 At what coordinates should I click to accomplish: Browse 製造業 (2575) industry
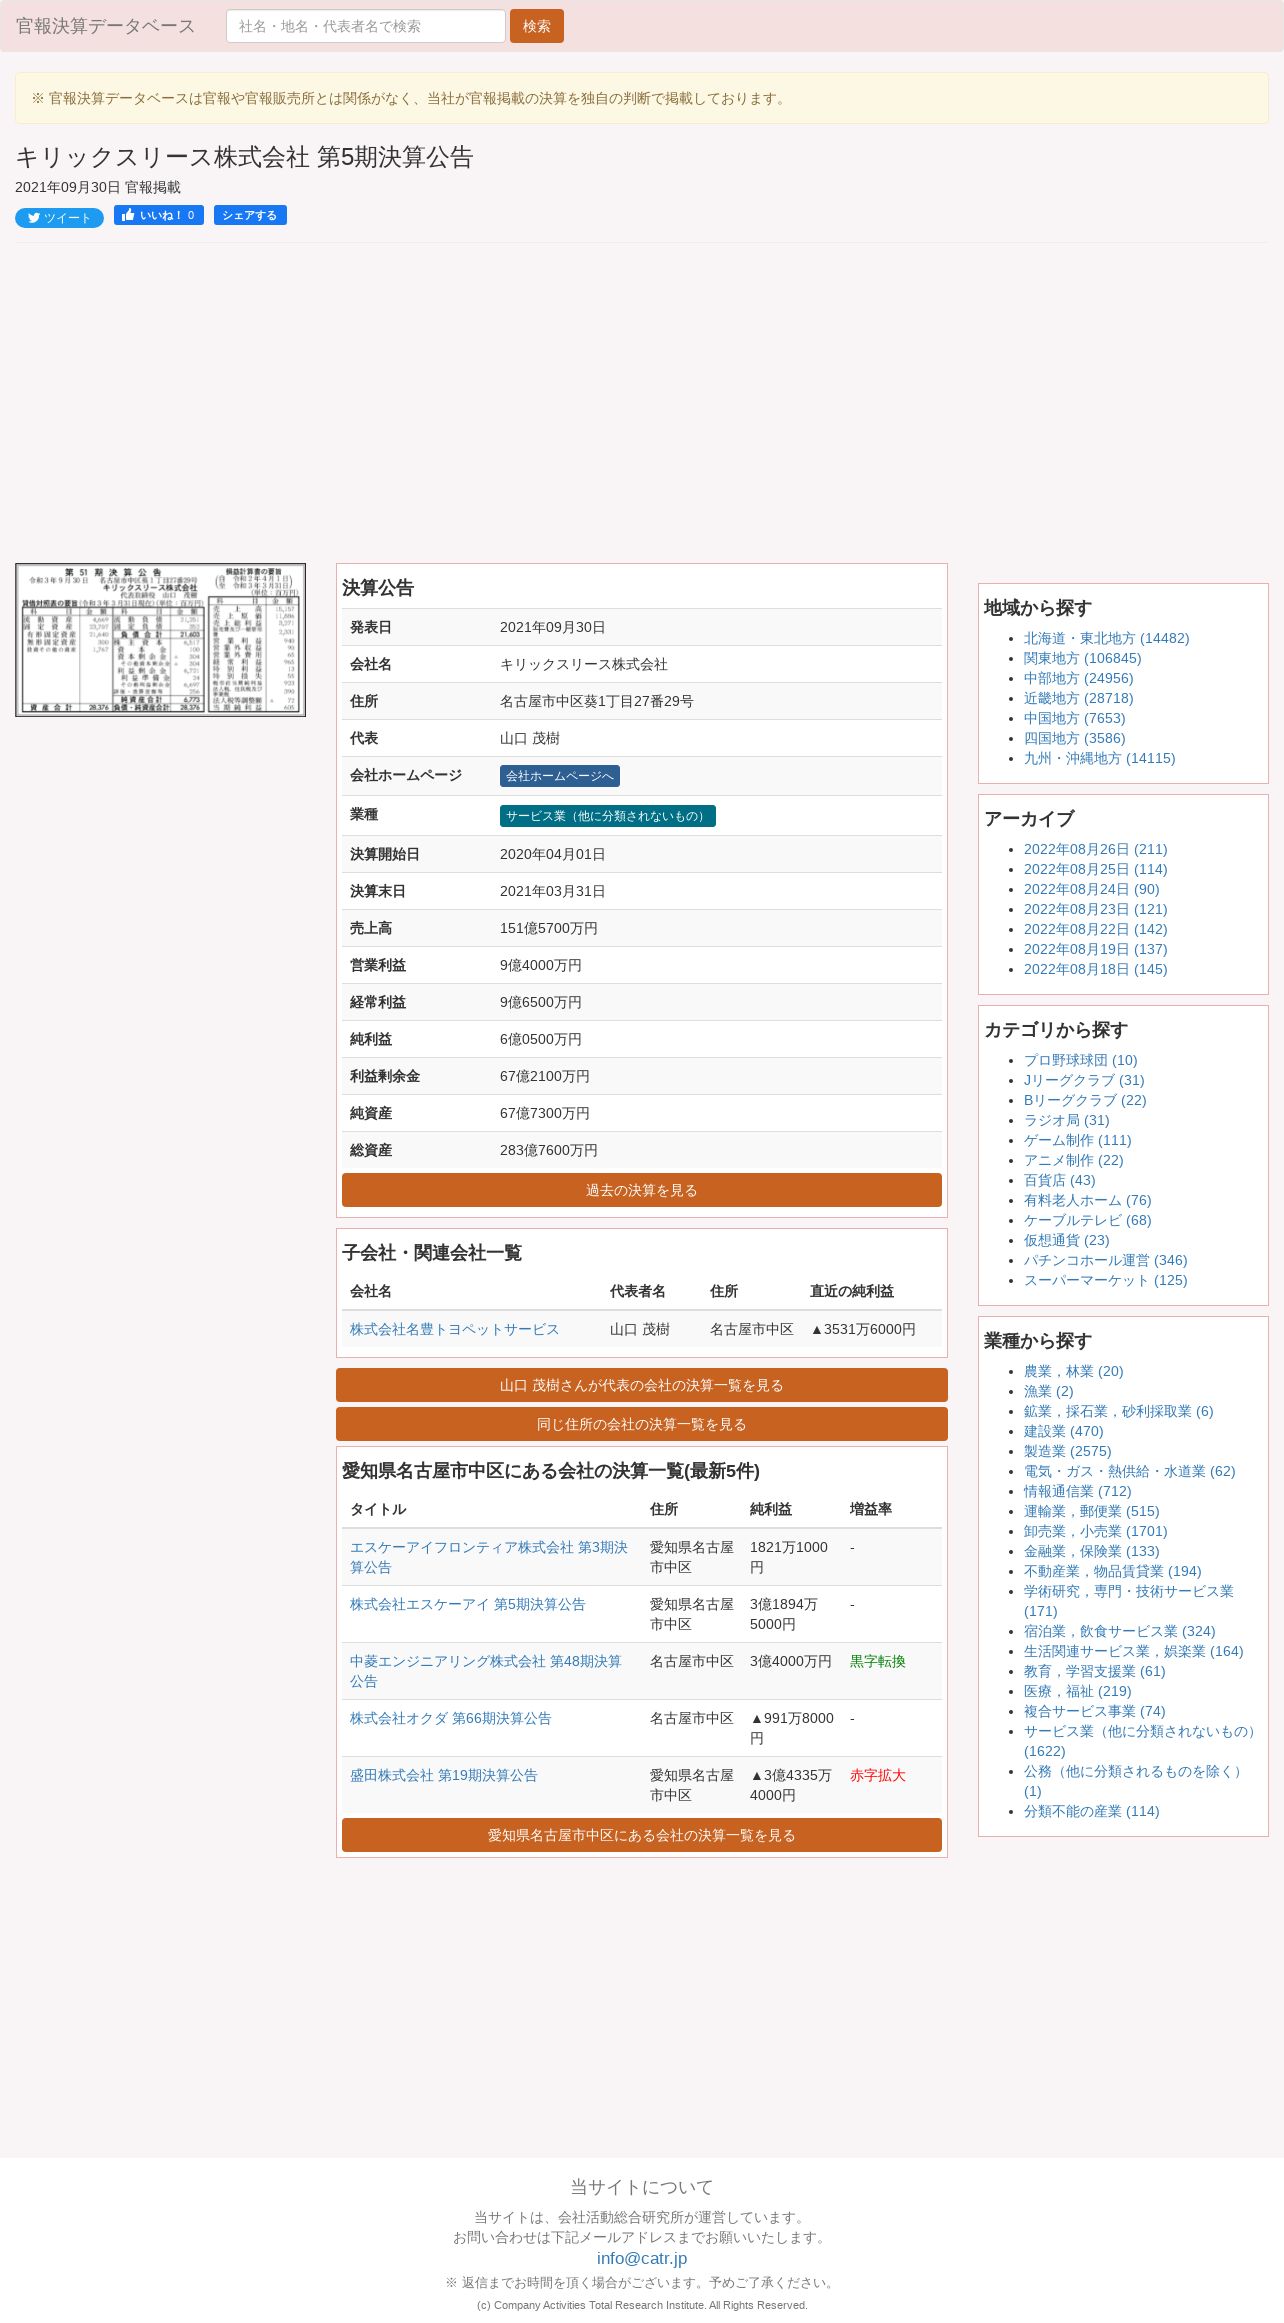1068,1451
